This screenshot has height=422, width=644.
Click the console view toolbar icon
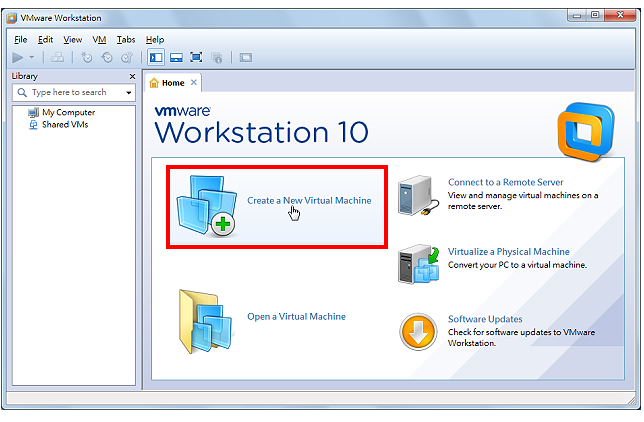coord(246,58)
